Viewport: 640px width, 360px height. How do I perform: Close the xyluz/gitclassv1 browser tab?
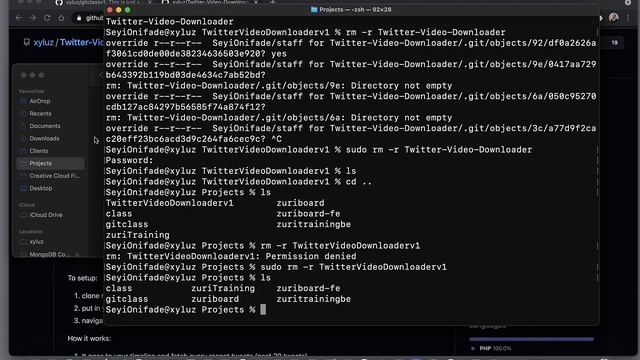pos(149,2)
